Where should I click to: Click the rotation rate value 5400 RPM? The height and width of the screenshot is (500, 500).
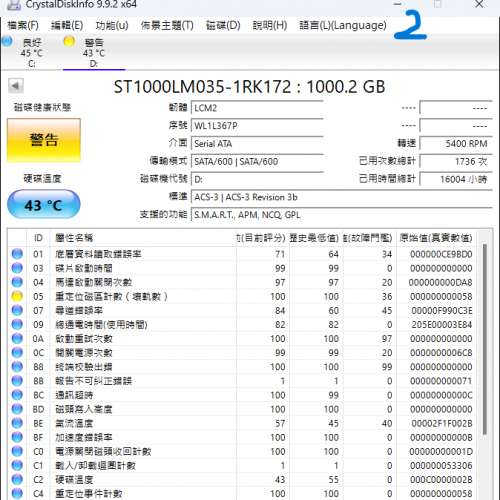pos(456,144)
